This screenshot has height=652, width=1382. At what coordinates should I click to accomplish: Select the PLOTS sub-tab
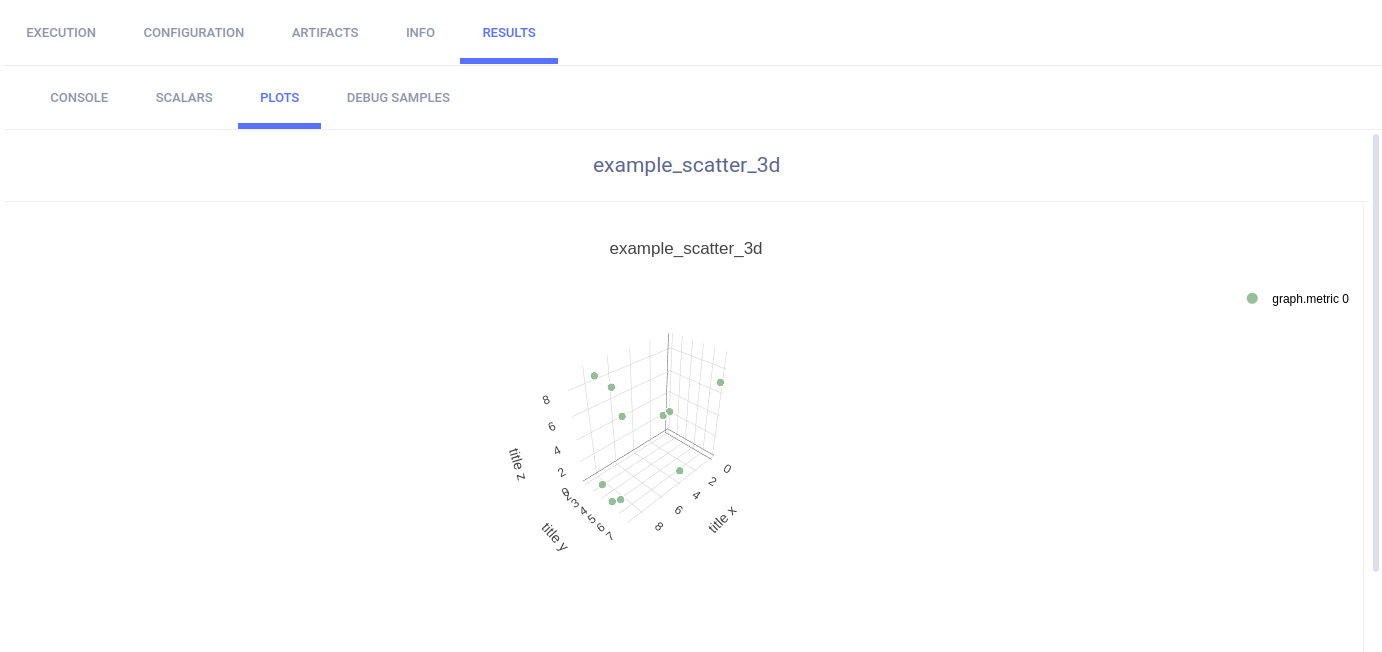(279, 97)
